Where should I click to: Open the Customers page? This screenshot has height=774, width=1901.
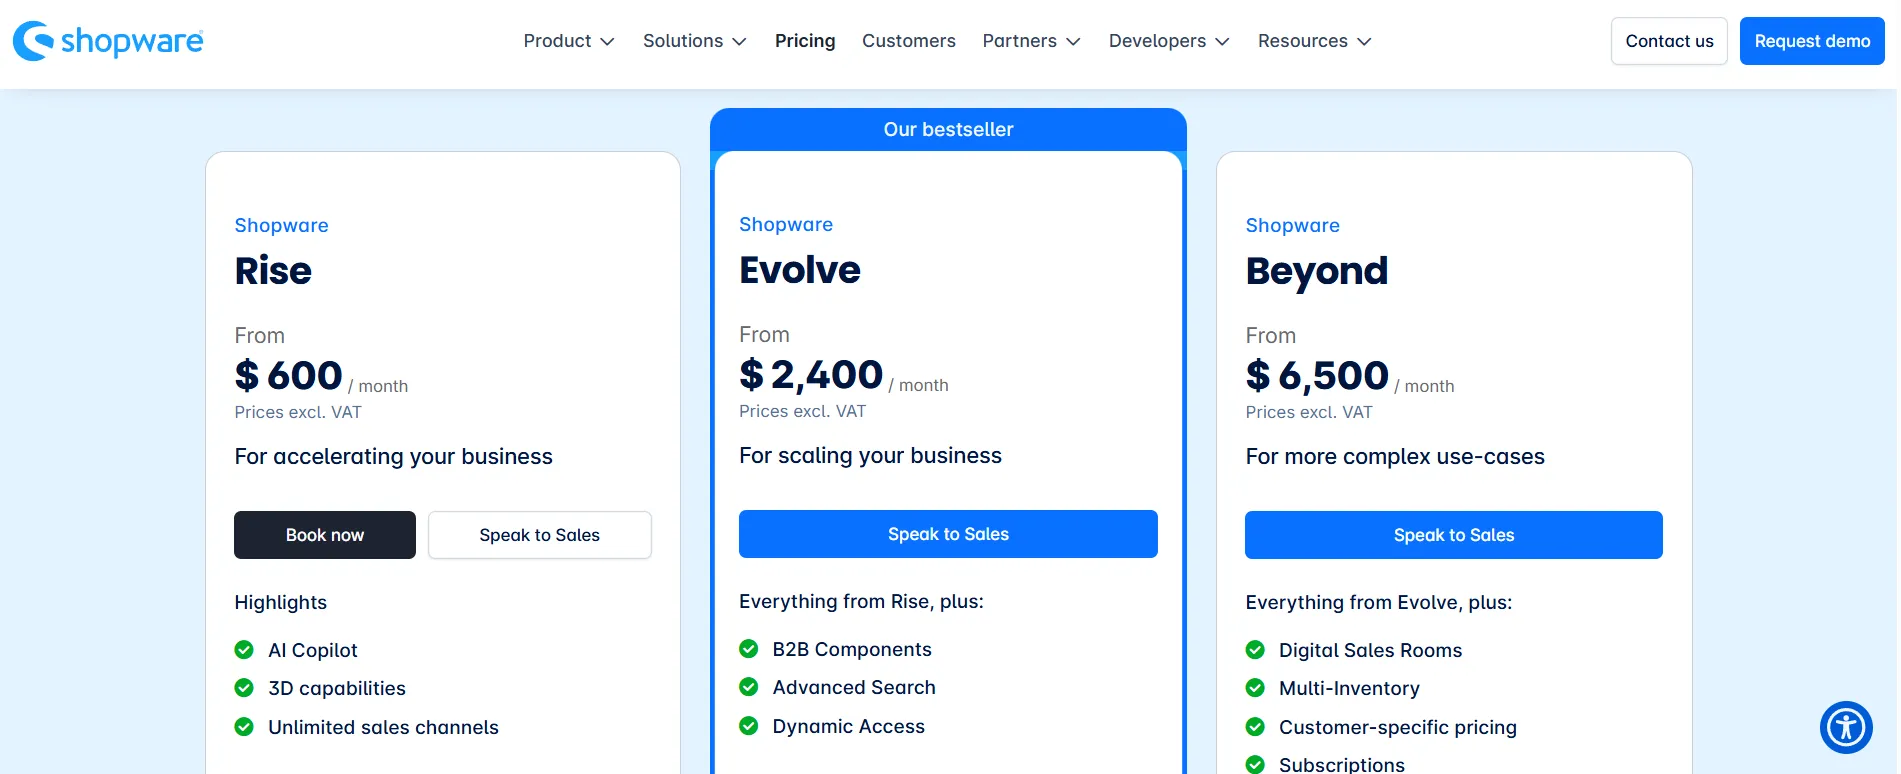point(909,41)
